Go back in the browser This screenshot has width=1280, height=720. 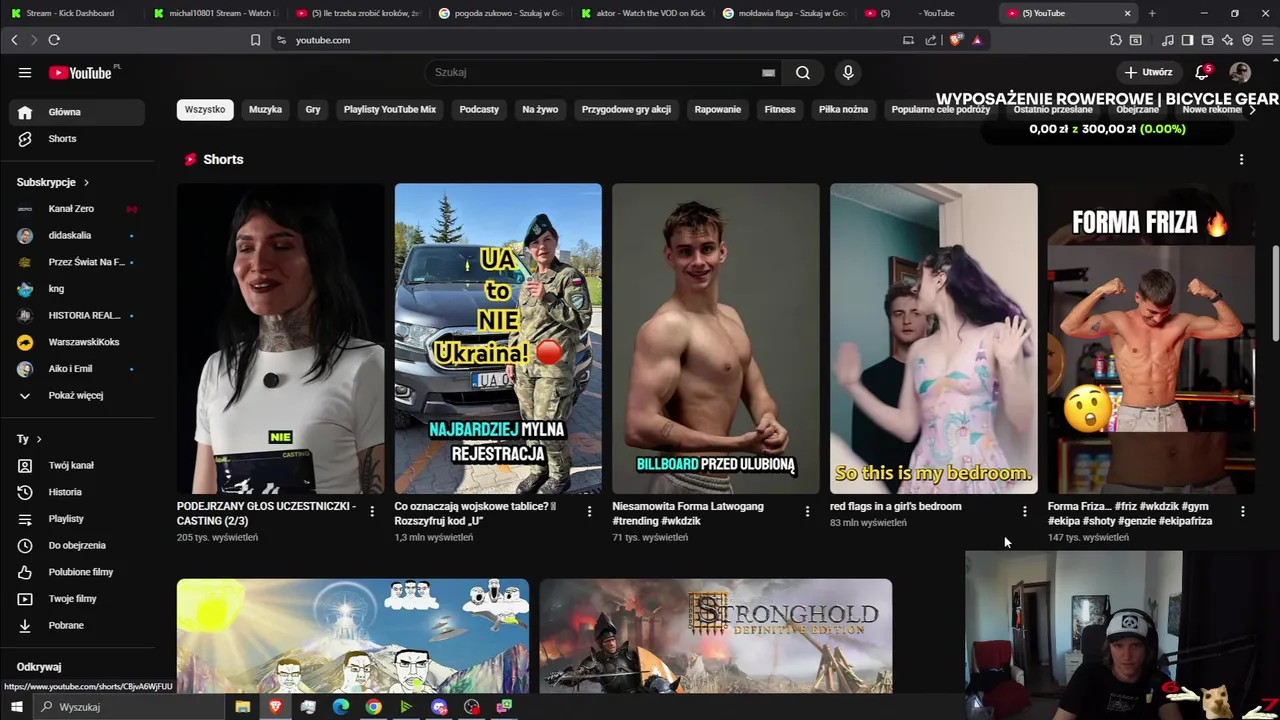click(14, 40)
